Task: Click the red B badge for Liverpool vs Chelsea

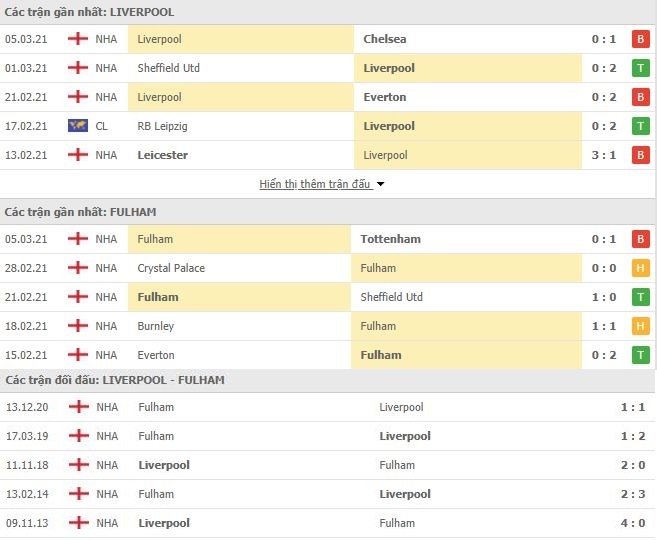Action: click(x=640, y=39)
